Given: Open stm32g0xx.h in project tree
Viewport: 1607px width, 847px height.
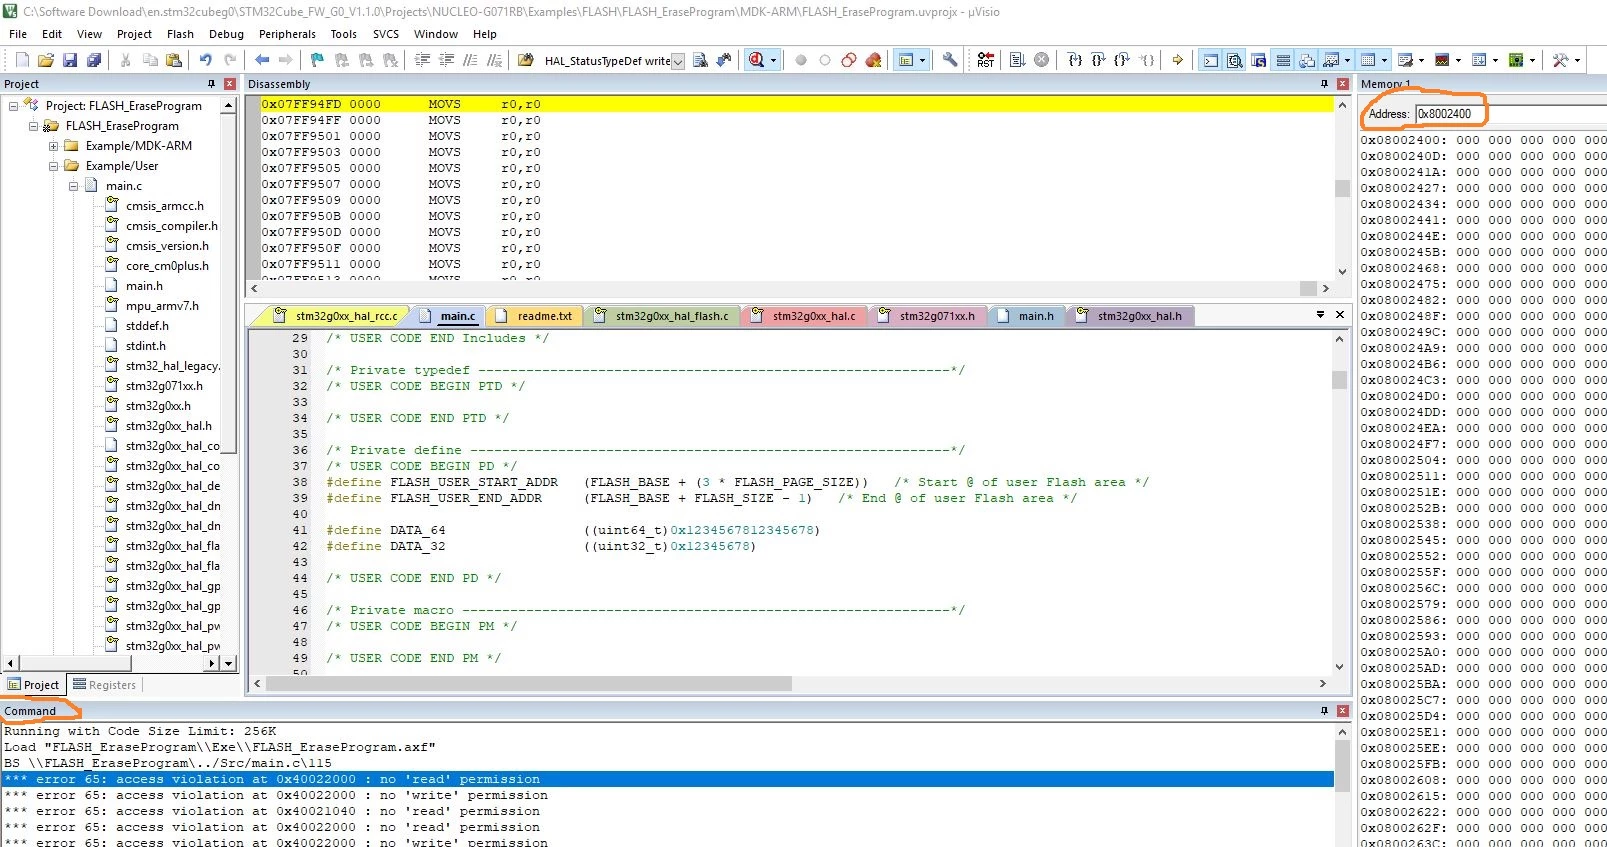Looking at the screenshot, I should (158, 406).
